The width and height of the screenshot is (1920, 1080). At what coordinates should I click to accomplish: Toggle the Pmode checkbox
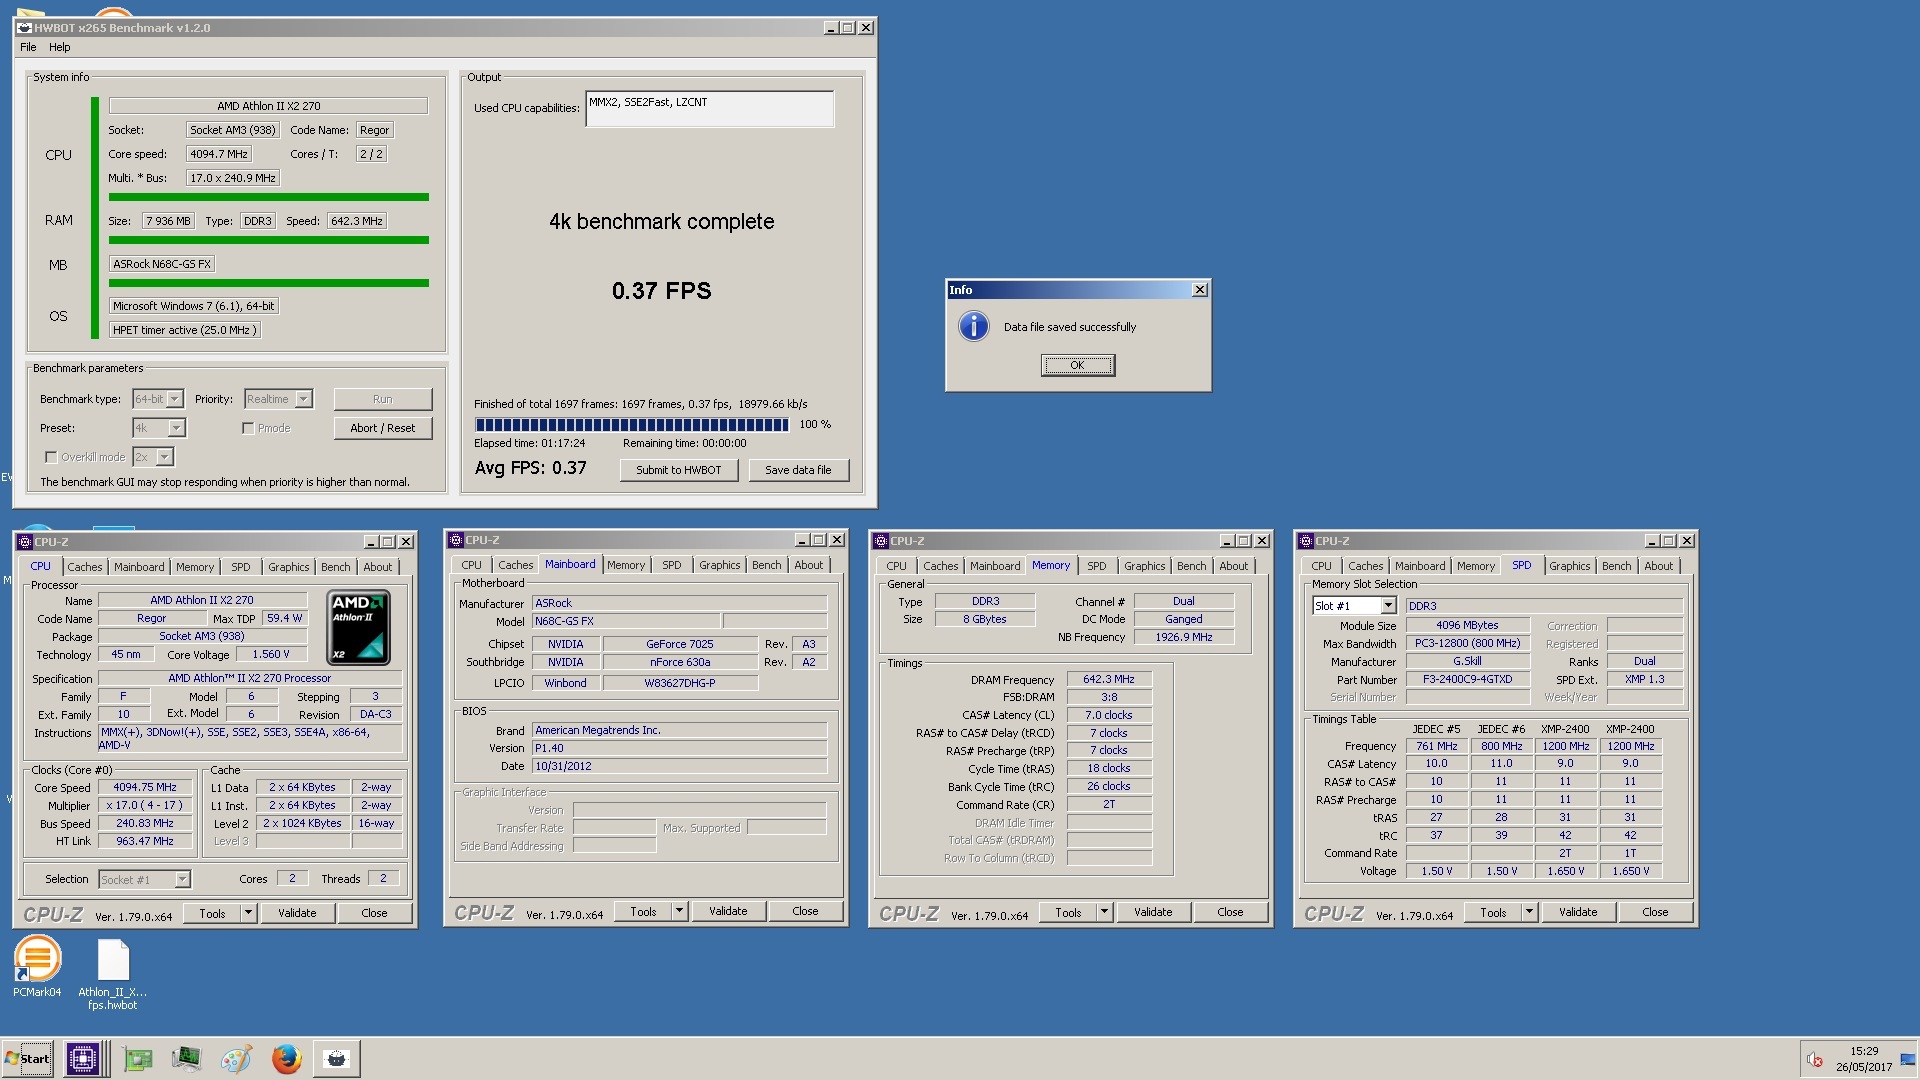click(x=248, y=428)
